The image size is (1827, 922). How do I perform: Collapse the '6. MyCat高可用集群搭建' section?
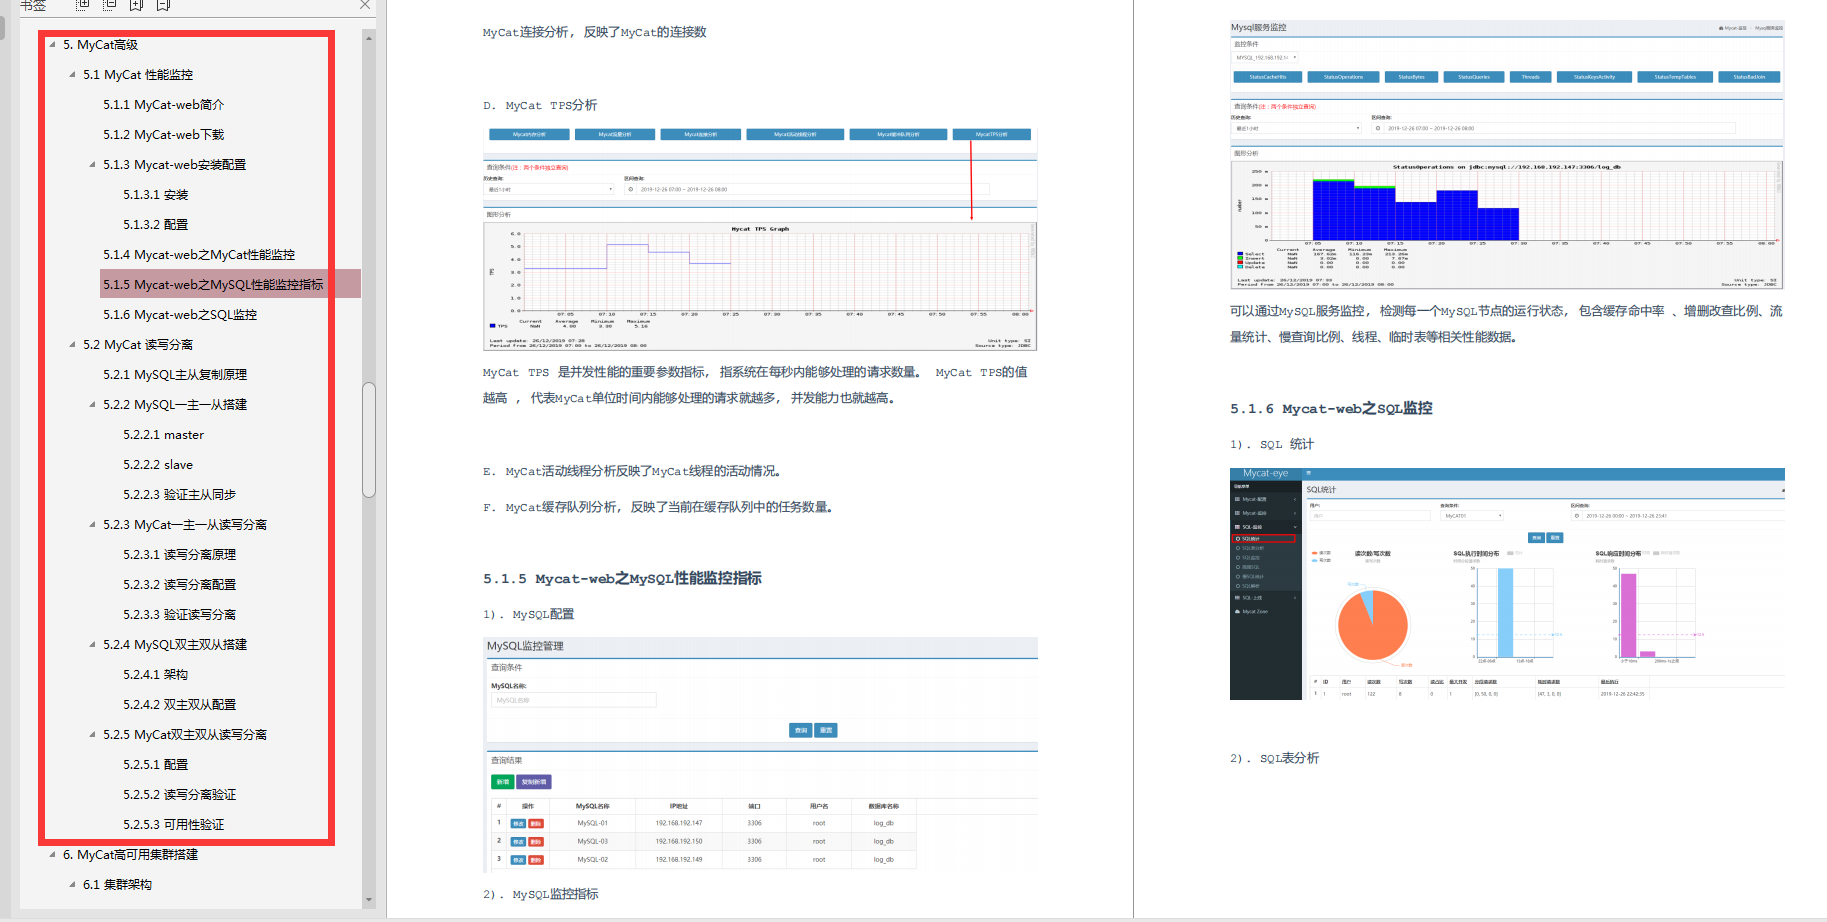(53, 855)
